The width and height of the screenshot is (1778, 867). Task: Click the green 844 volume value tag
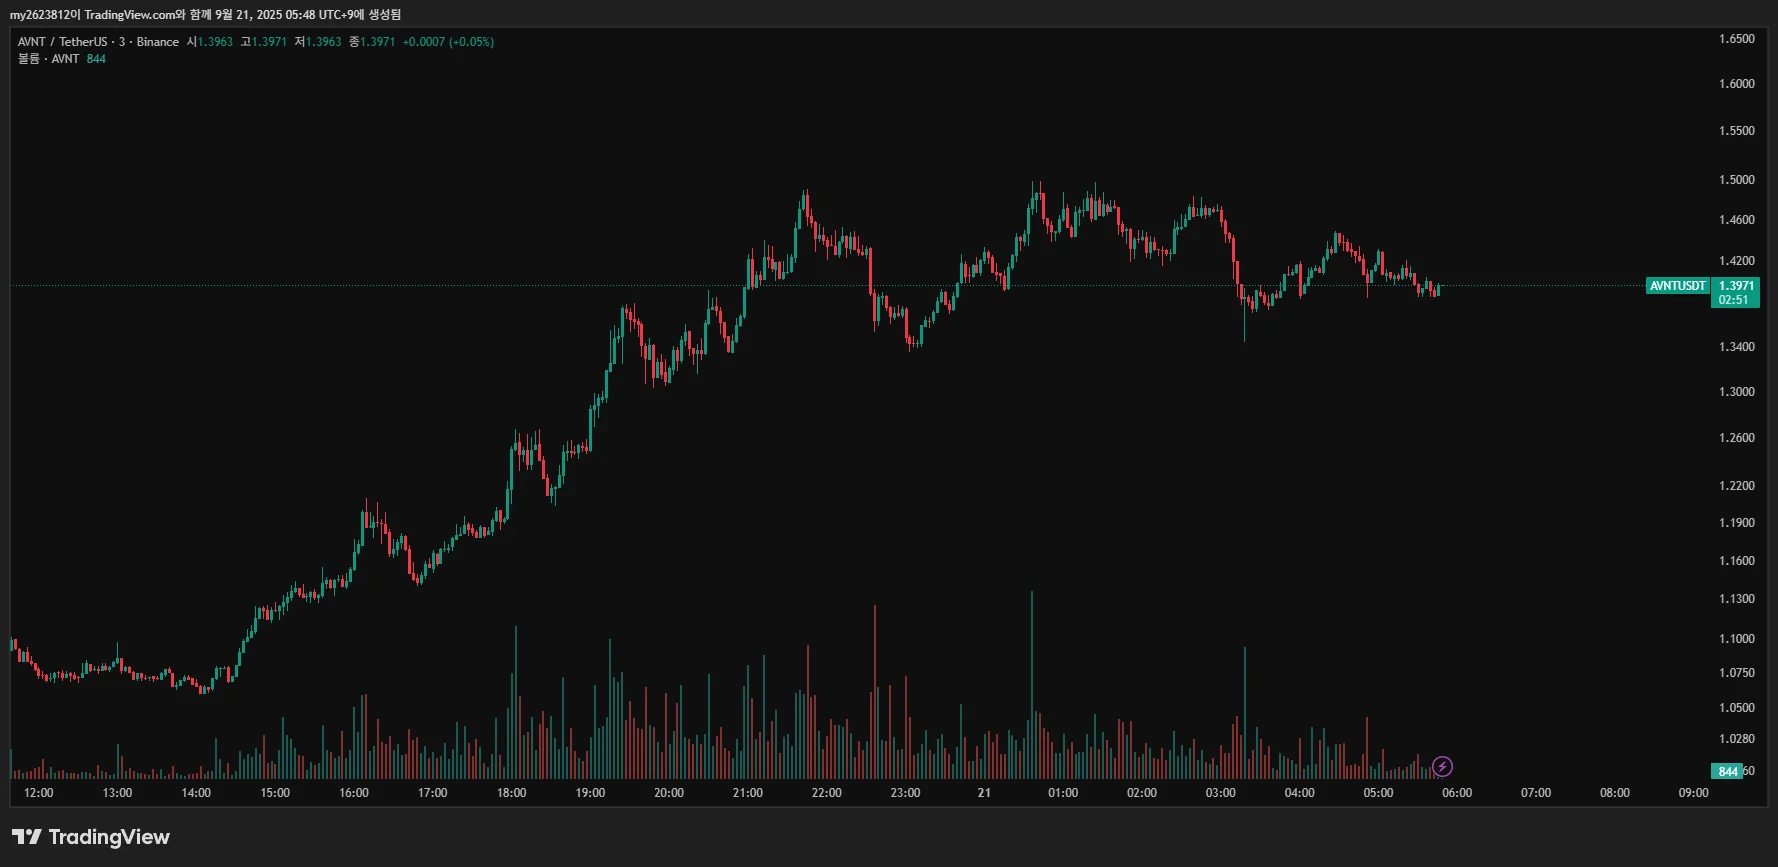1727,771
